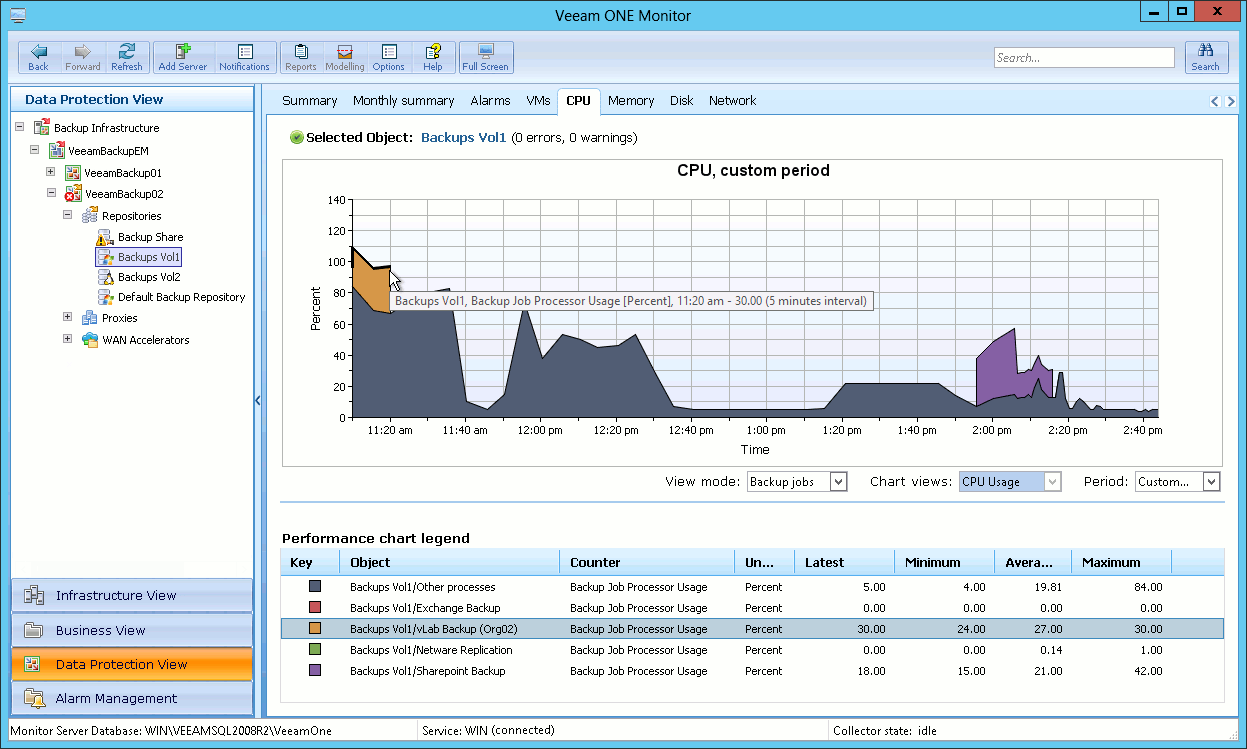Collapse the VeeamBackupEM node
Screen dimensions: 1247x749
coord(36,150)
